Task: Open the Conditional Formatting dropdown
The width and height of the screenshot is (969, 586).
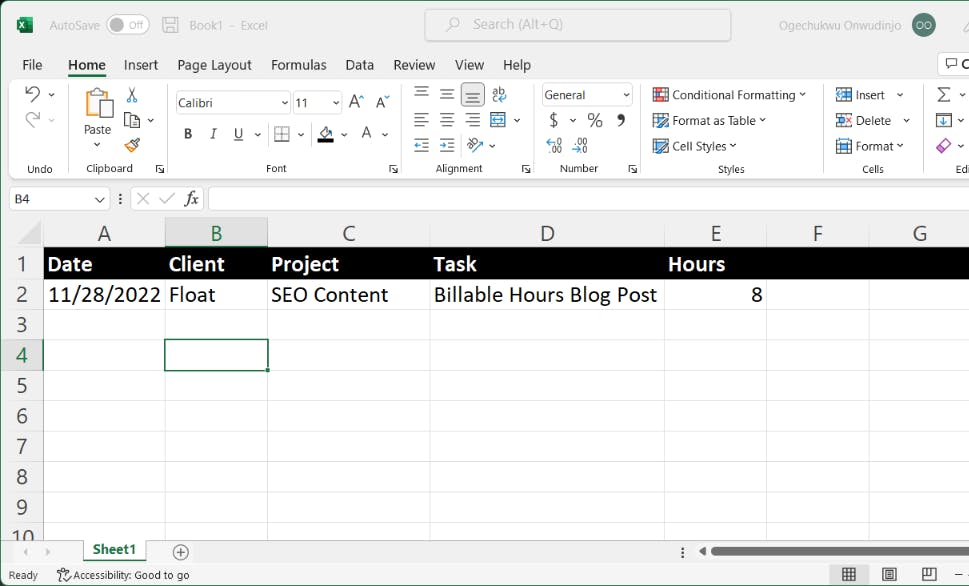Action: (x=730, y=95)
